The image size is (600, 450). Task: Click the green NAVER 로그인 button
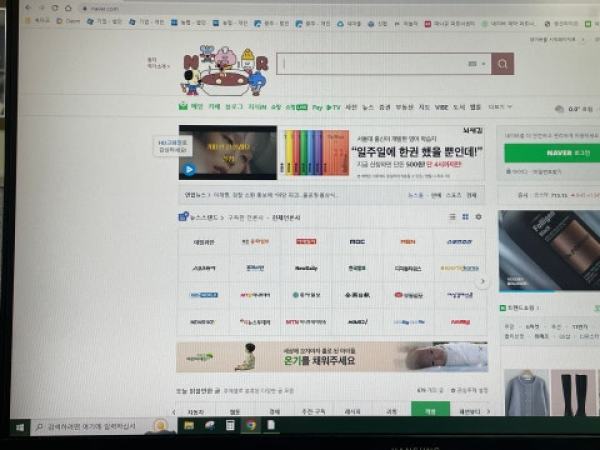[x=552, y=153]
